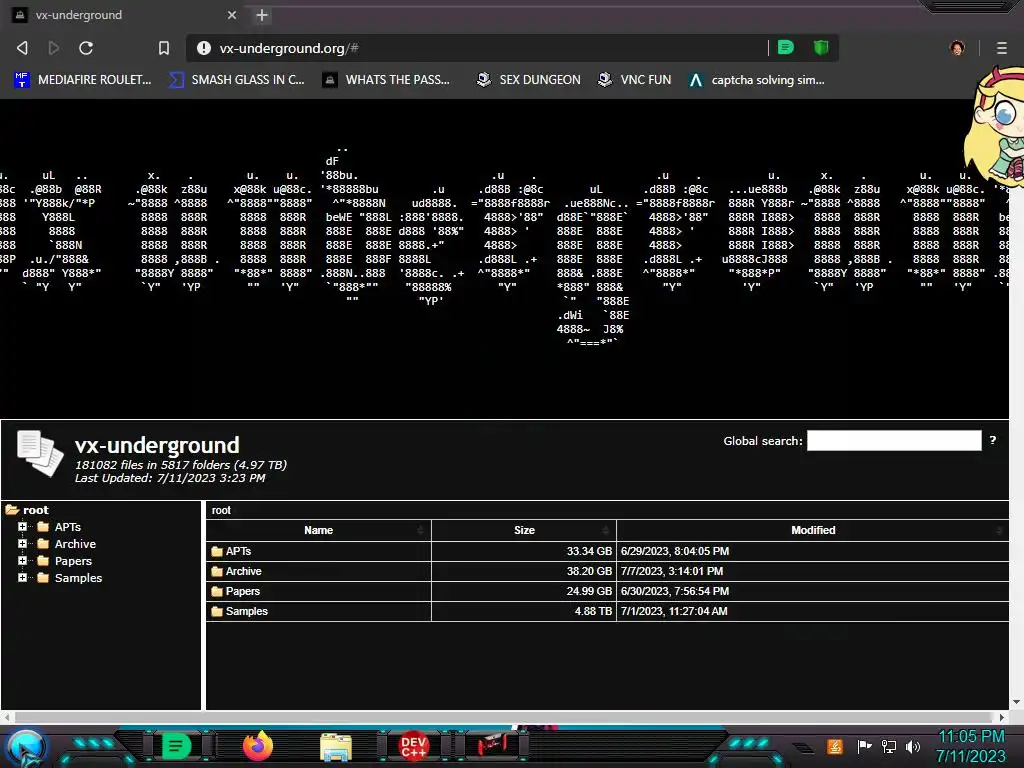This screenshot has height=768, width=1024.
Task: Open the green chat app on taskbar
Action: click(176, 746)
